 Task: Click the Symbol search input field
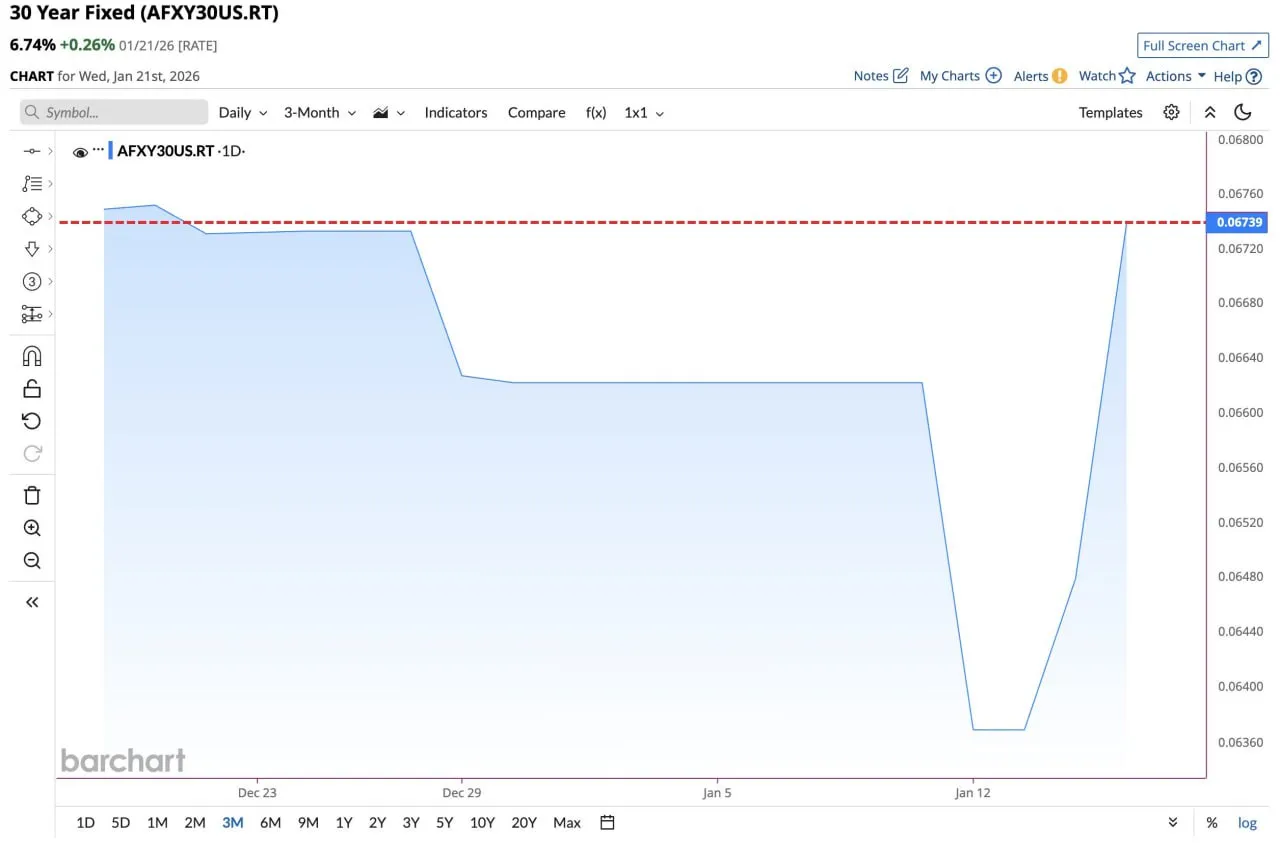pyautogui.click(x=114, y=112)
